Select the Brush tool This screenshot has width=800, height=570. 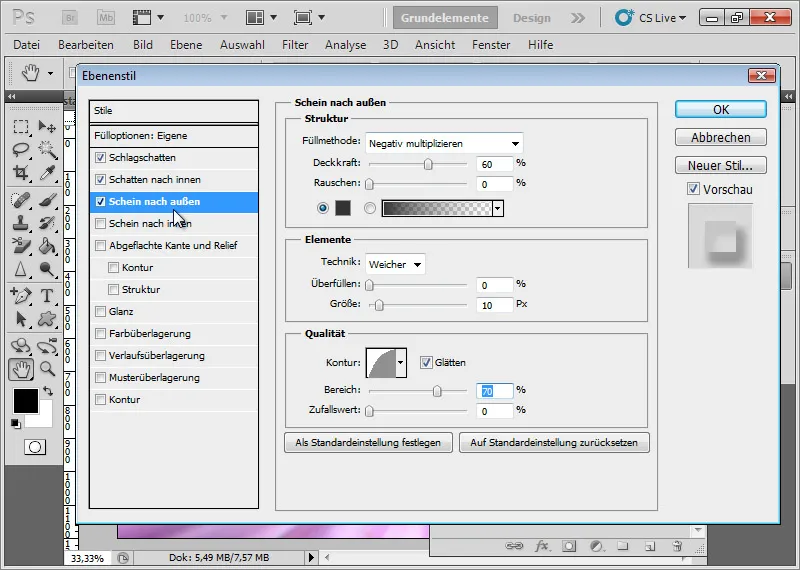pos(47,200)
